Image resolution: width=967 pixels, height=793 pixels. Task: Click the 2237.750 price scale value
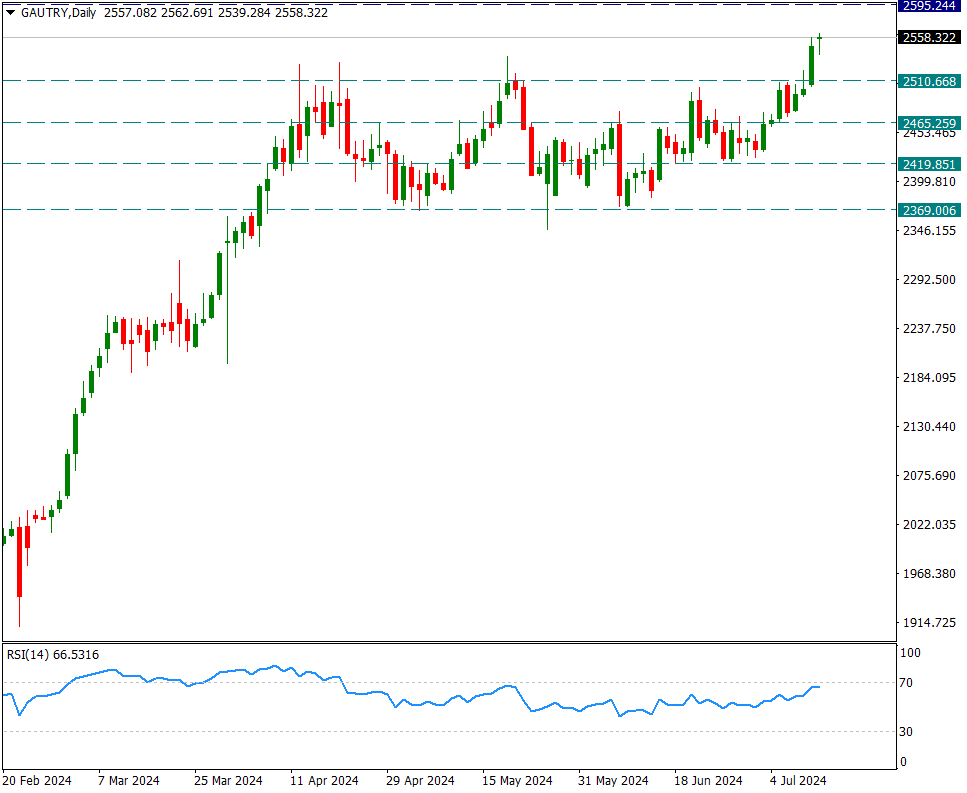929,329
